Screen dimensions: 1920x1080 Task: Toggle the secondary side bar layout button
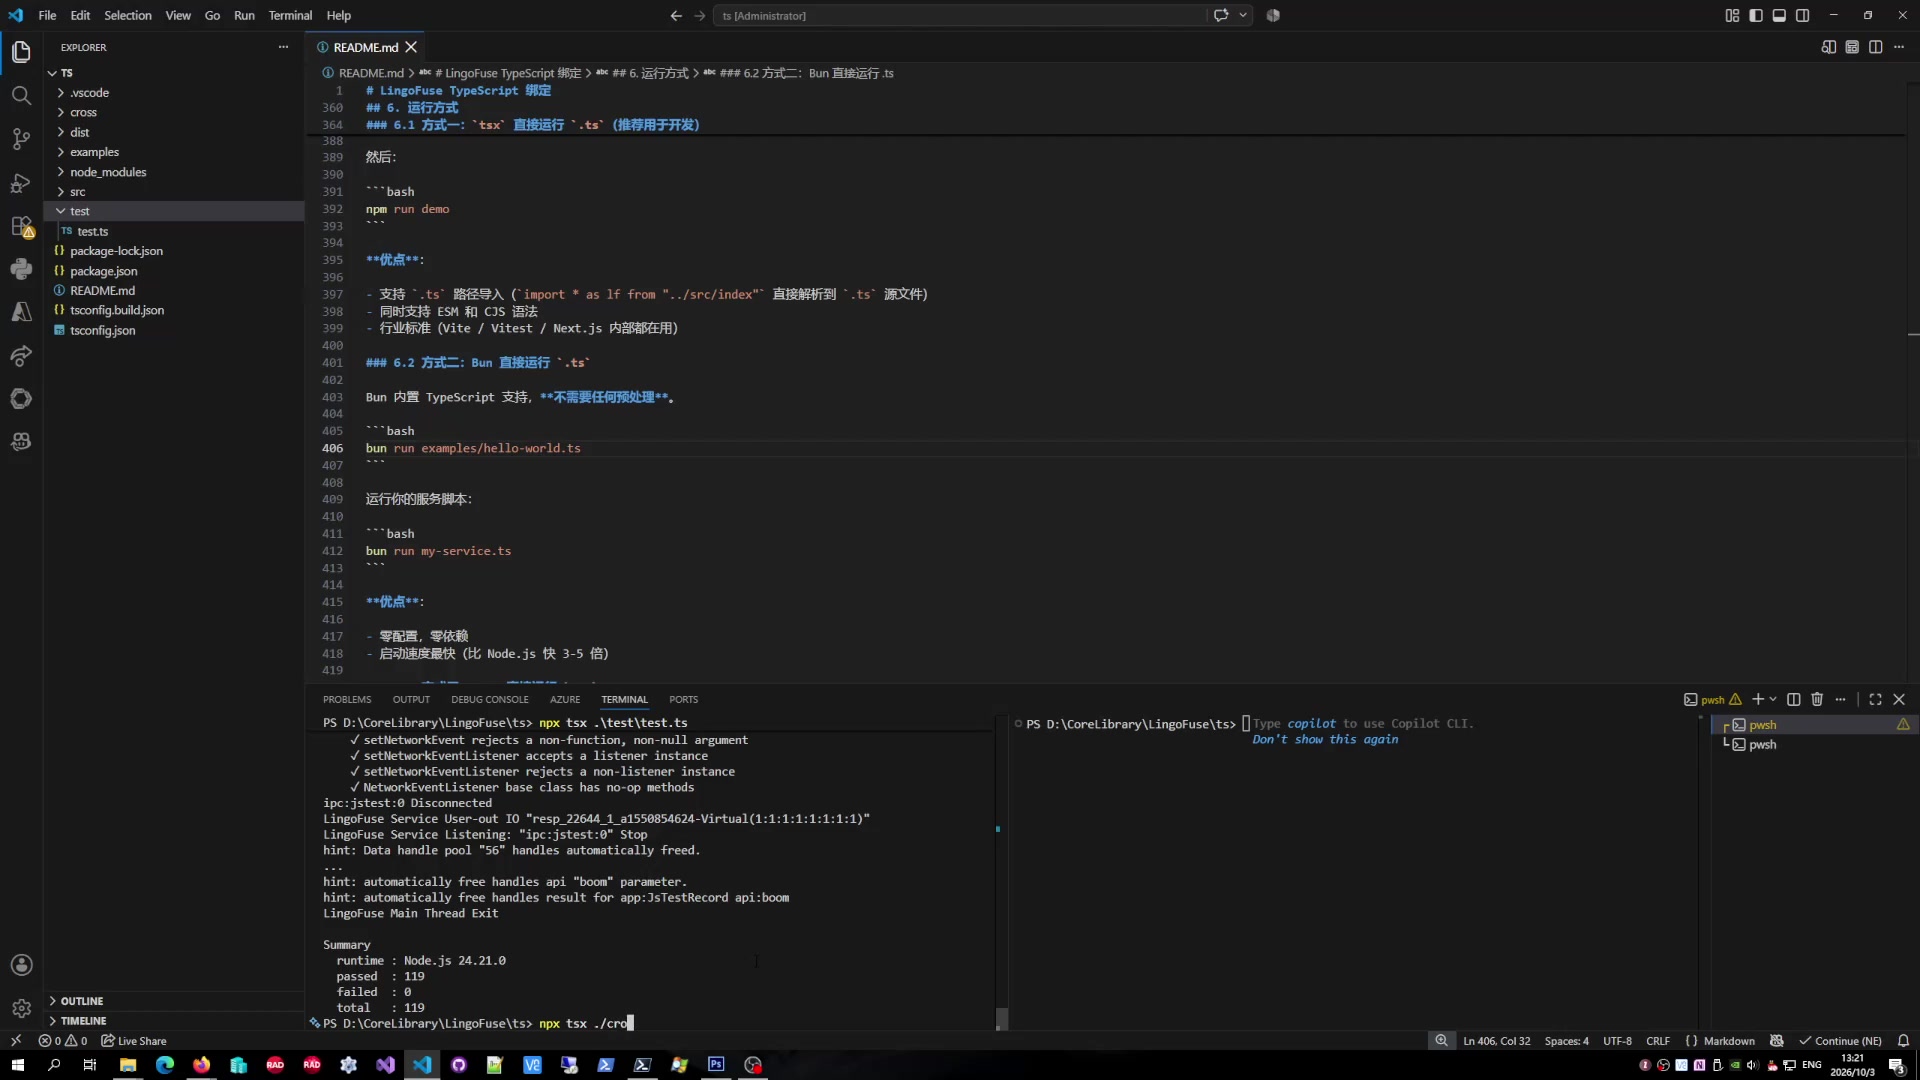[1802, 15]
